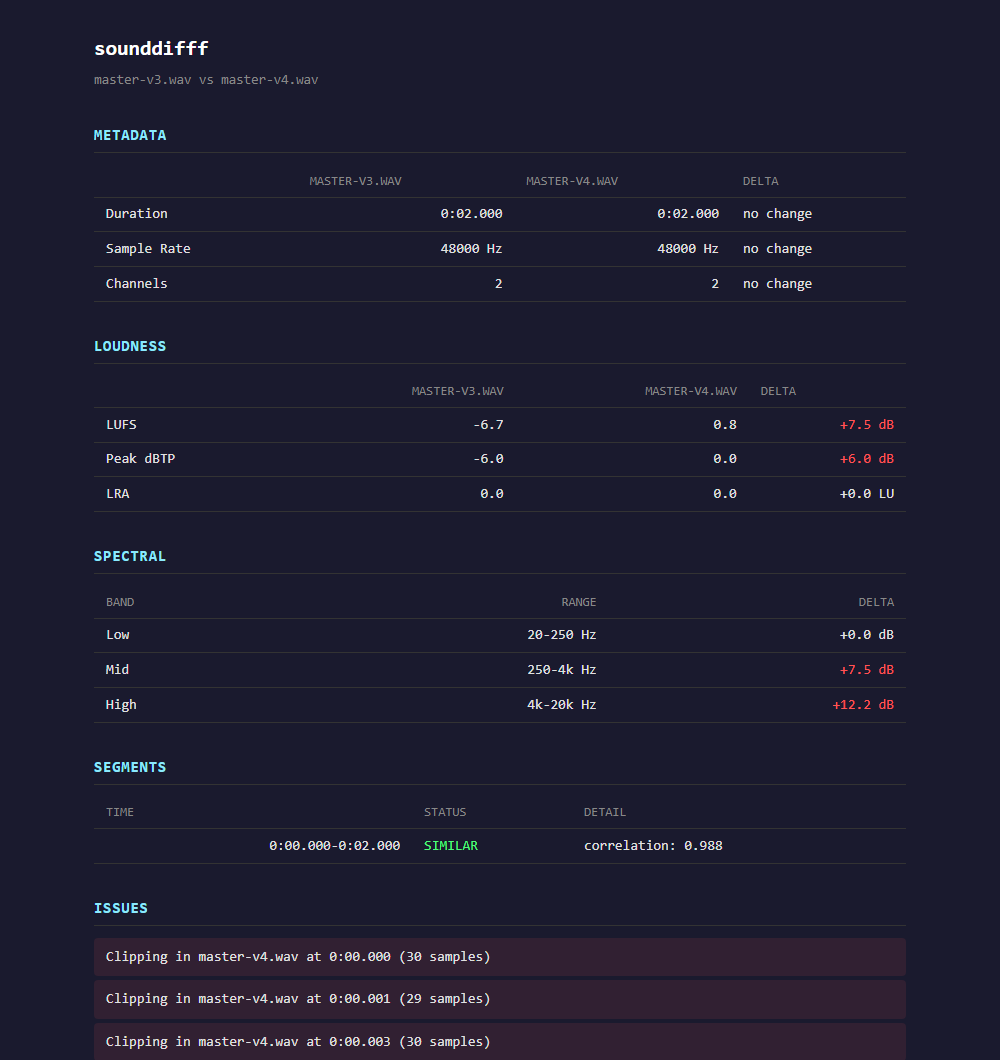Click the +7.5 dB Mid band delta
Viewport: 1000px width, 1060px height.
point(867,669)
